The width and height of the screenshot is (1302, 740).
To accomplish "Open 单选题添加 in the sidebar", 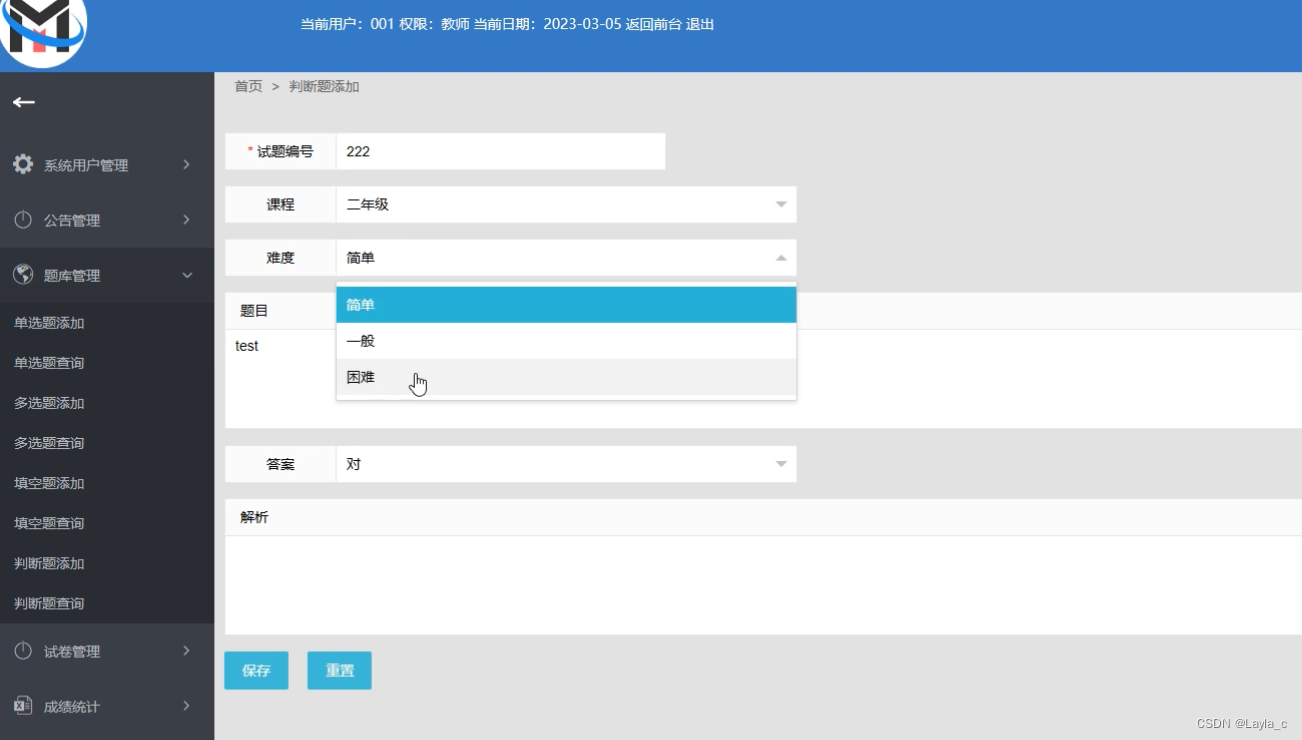I will pyautogui.click(x=49, y=323).
